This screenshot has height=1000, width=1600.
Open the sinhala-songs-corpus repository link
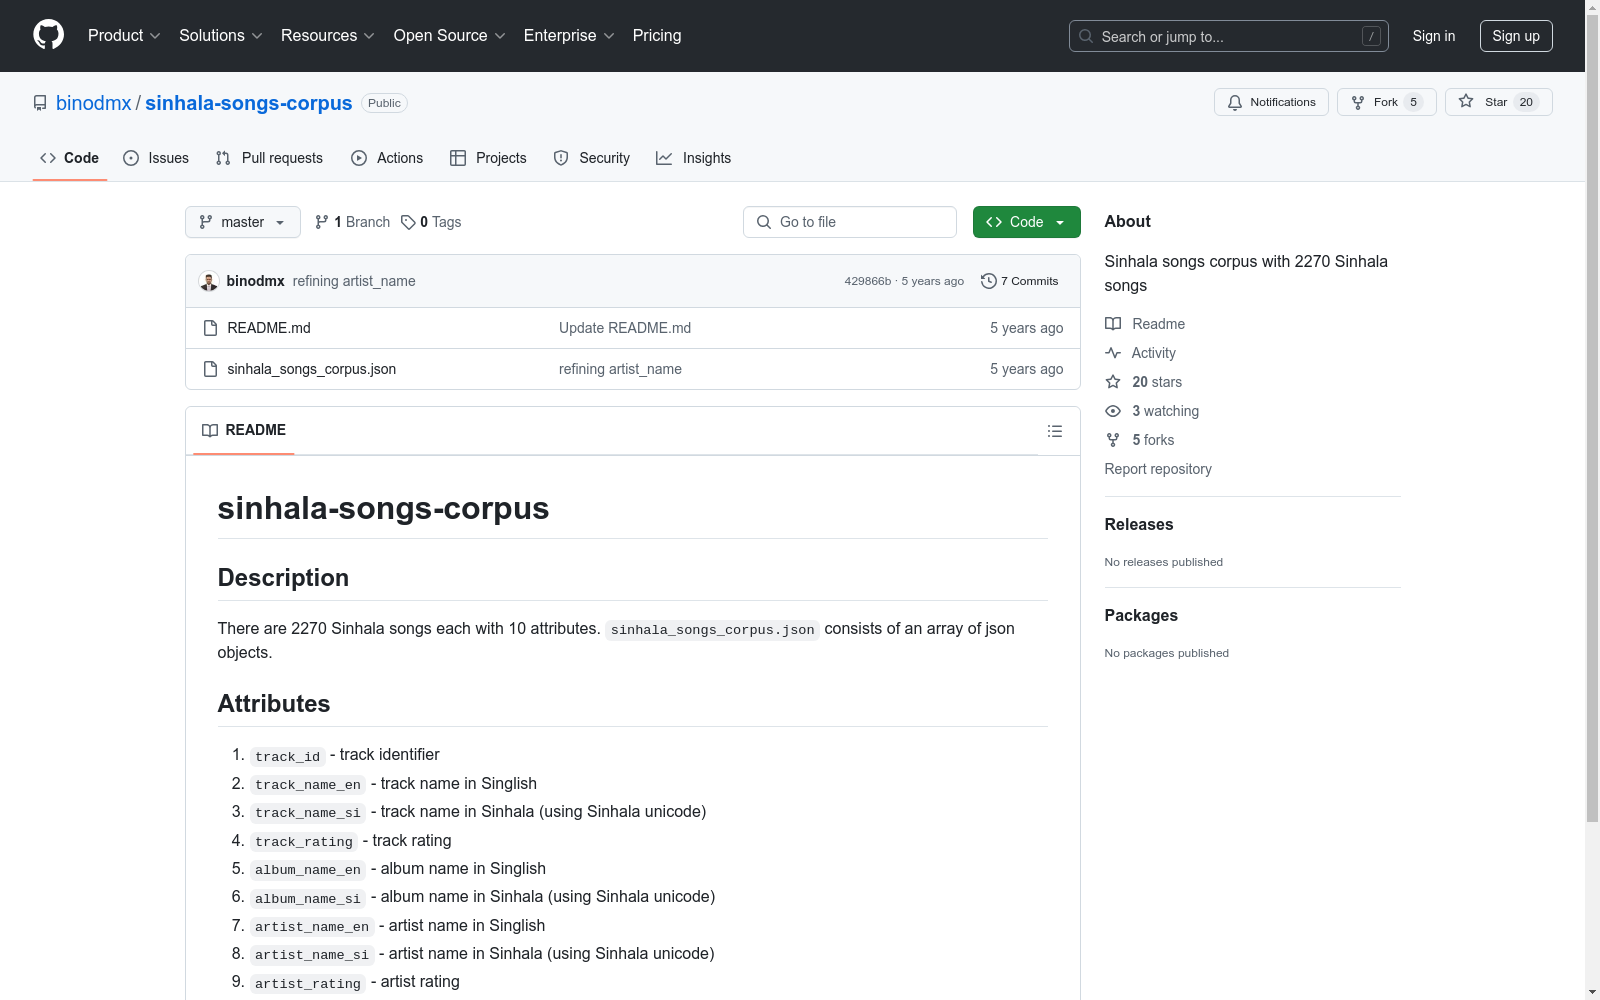tap(249, 103)
